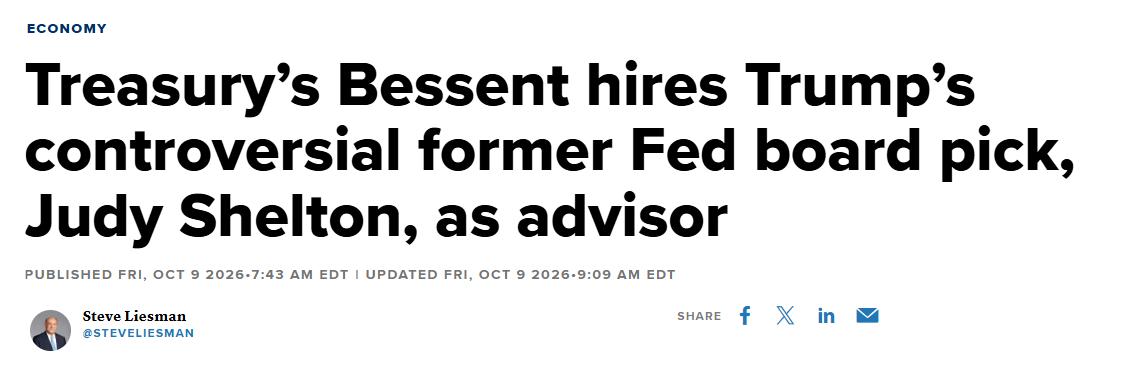Viewport: 1134px width, 378px height.
Task: Open the ECONOMY section link
Action: (67, 28)
